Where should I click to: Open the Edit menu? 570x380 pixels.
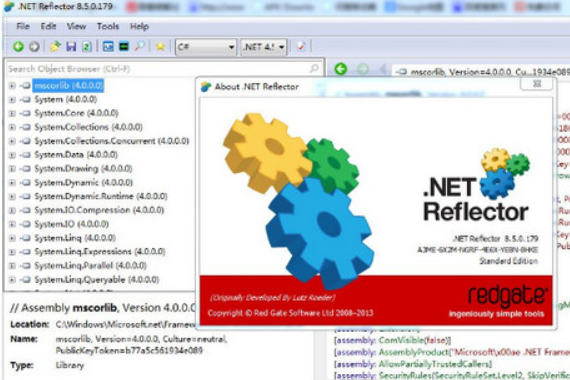tap(48, 26)
